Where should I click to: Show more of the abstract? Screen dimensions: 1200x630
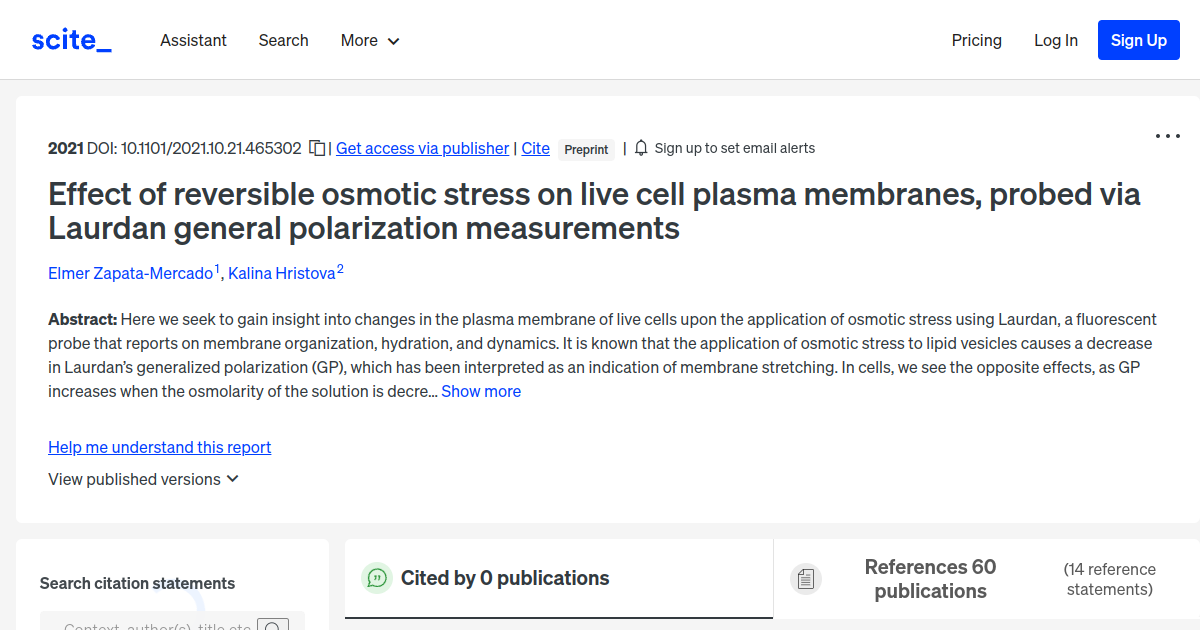coord(481,391)
